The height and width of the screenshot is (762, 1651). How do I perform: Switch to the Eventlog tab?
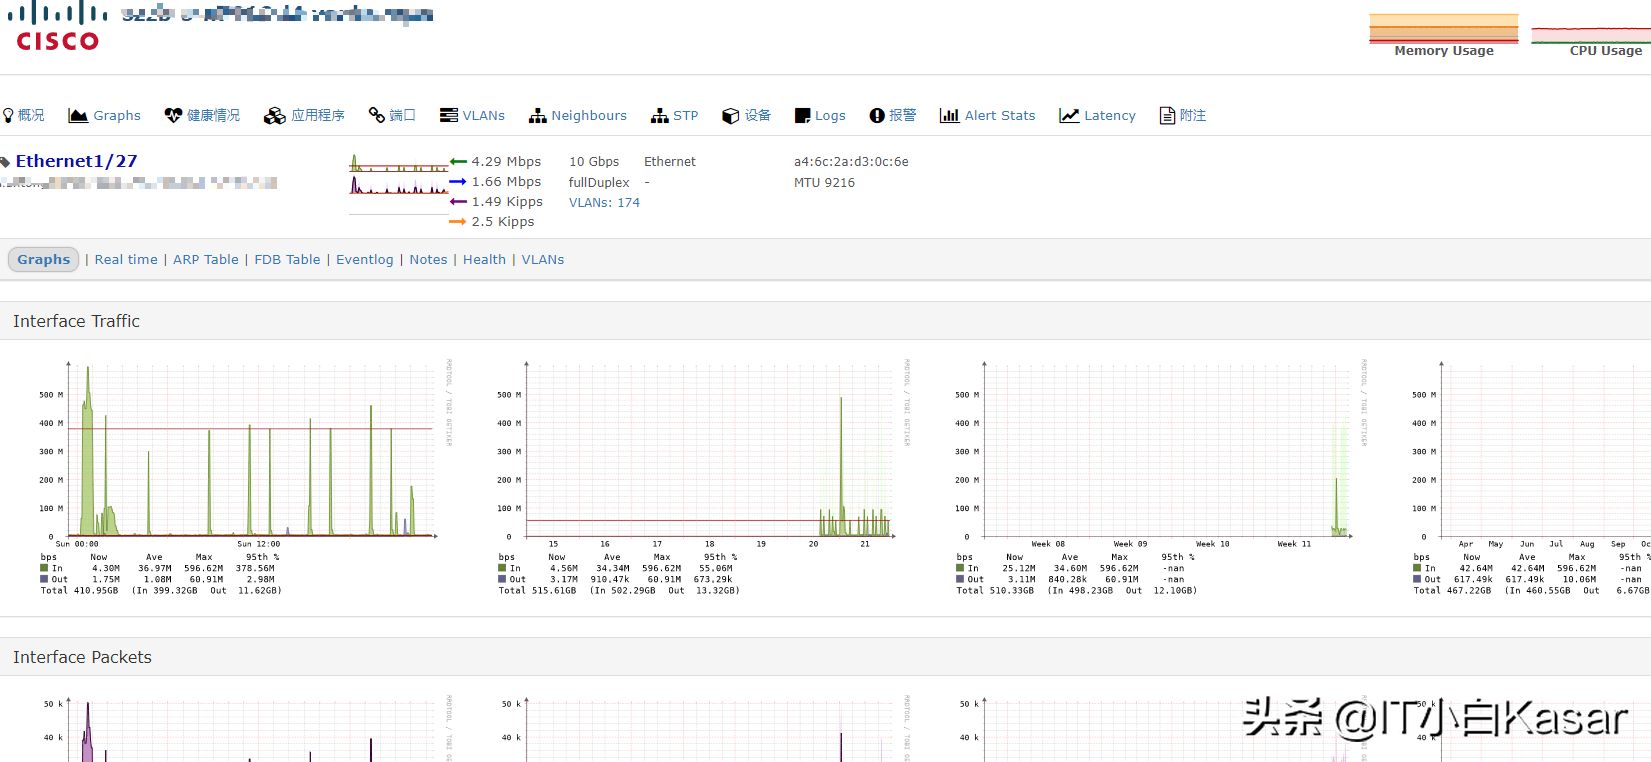(365, 259)
